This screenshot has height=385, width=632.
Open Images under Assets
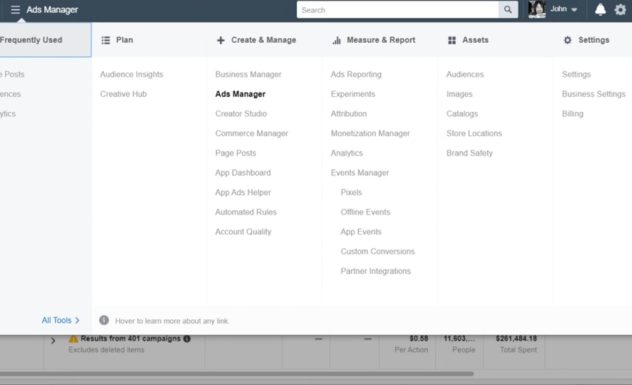point(459,94)
